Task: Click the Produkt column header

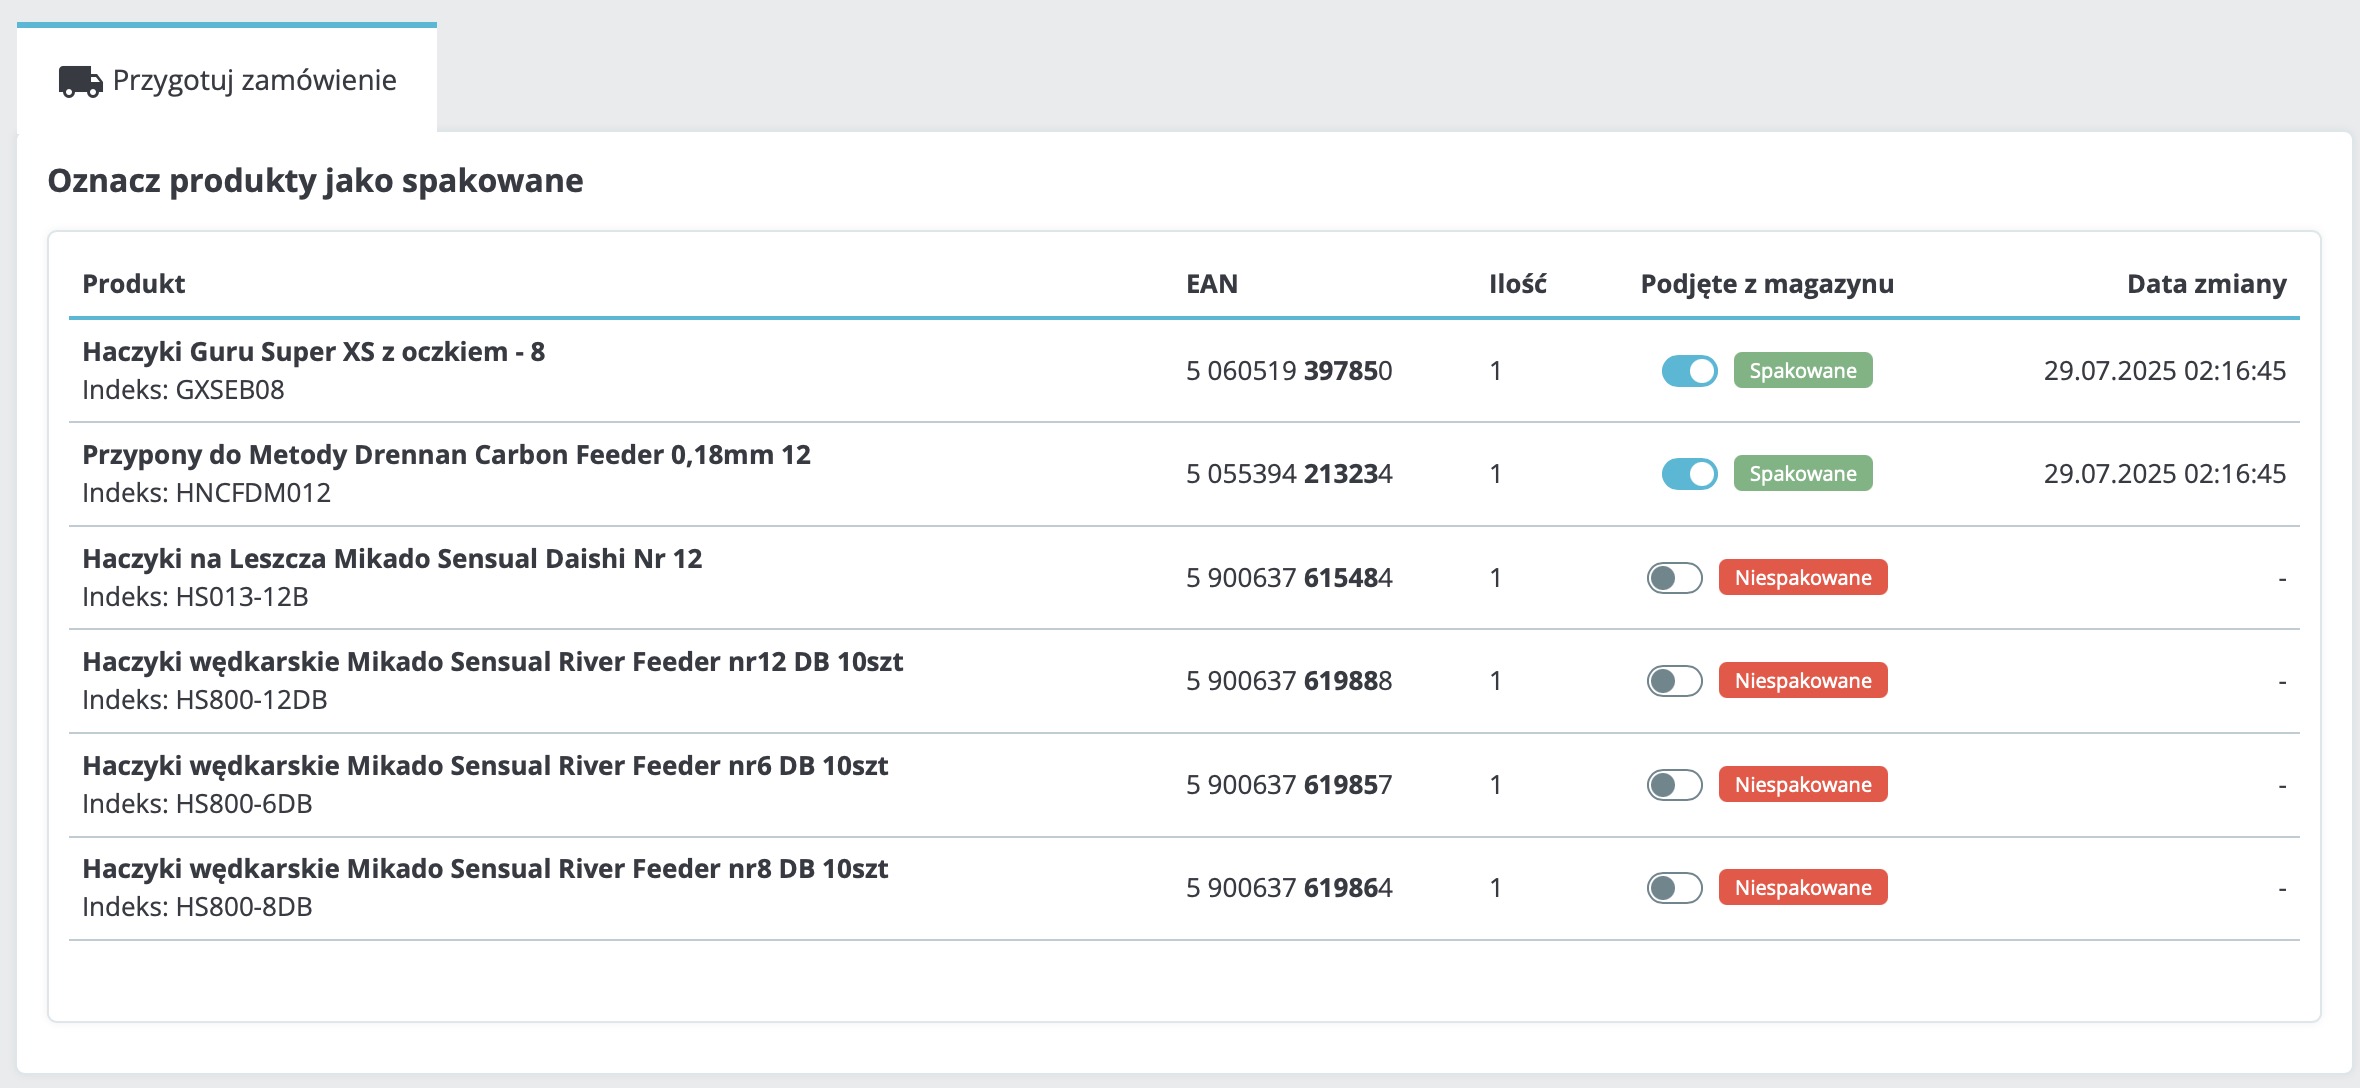Action: [x=133, y=284]
